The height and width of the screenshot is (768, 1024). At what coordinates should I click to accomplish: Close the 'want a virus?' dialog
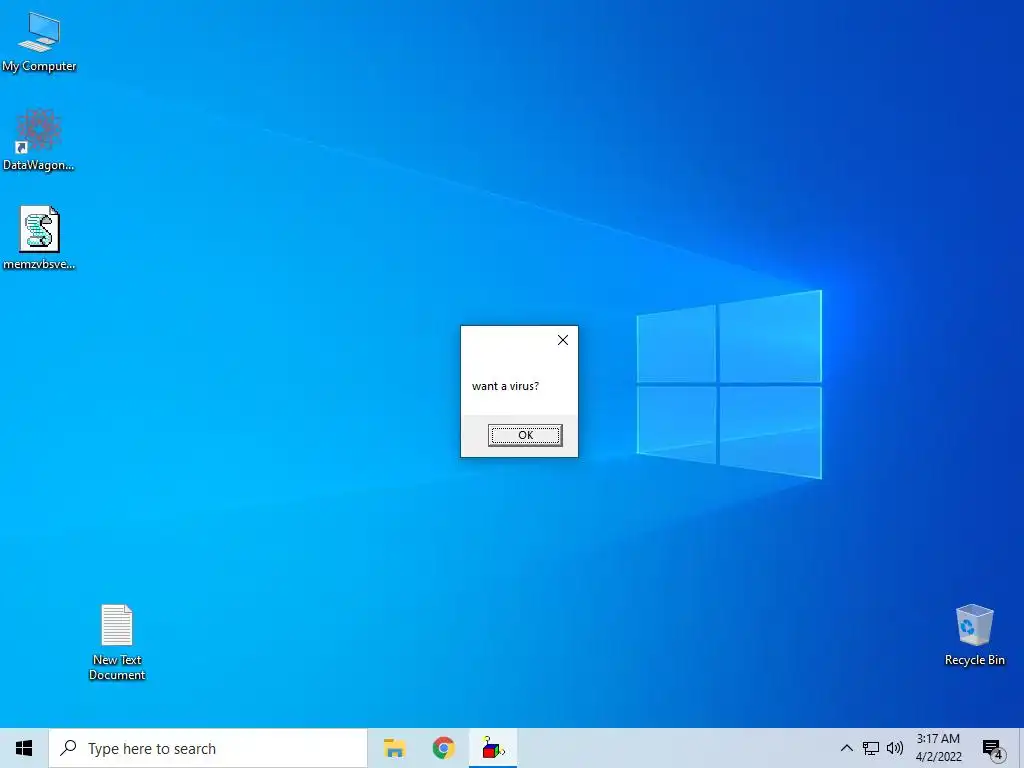(x=562, y=340)
